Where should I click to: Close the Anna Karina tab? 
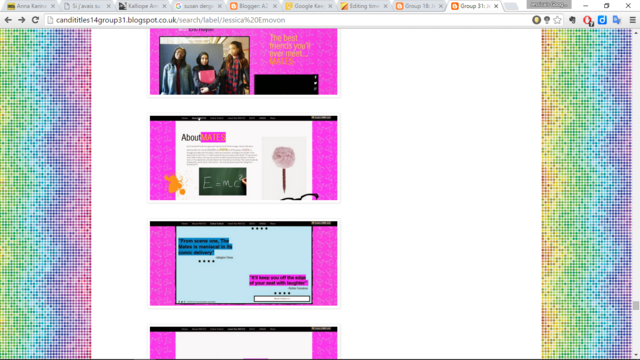(x=53, y=6)
